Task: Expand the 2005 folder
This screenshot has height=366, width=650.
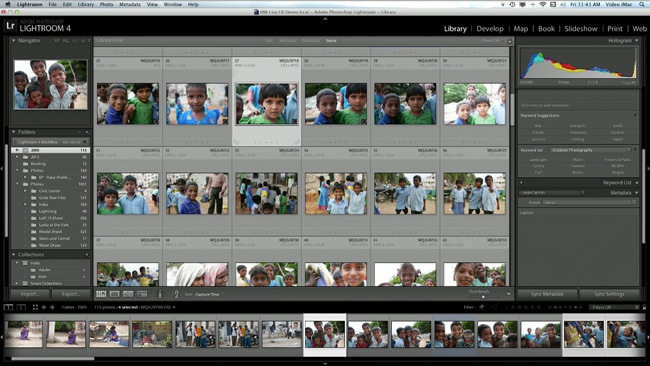Action: (x=17, y=150)
